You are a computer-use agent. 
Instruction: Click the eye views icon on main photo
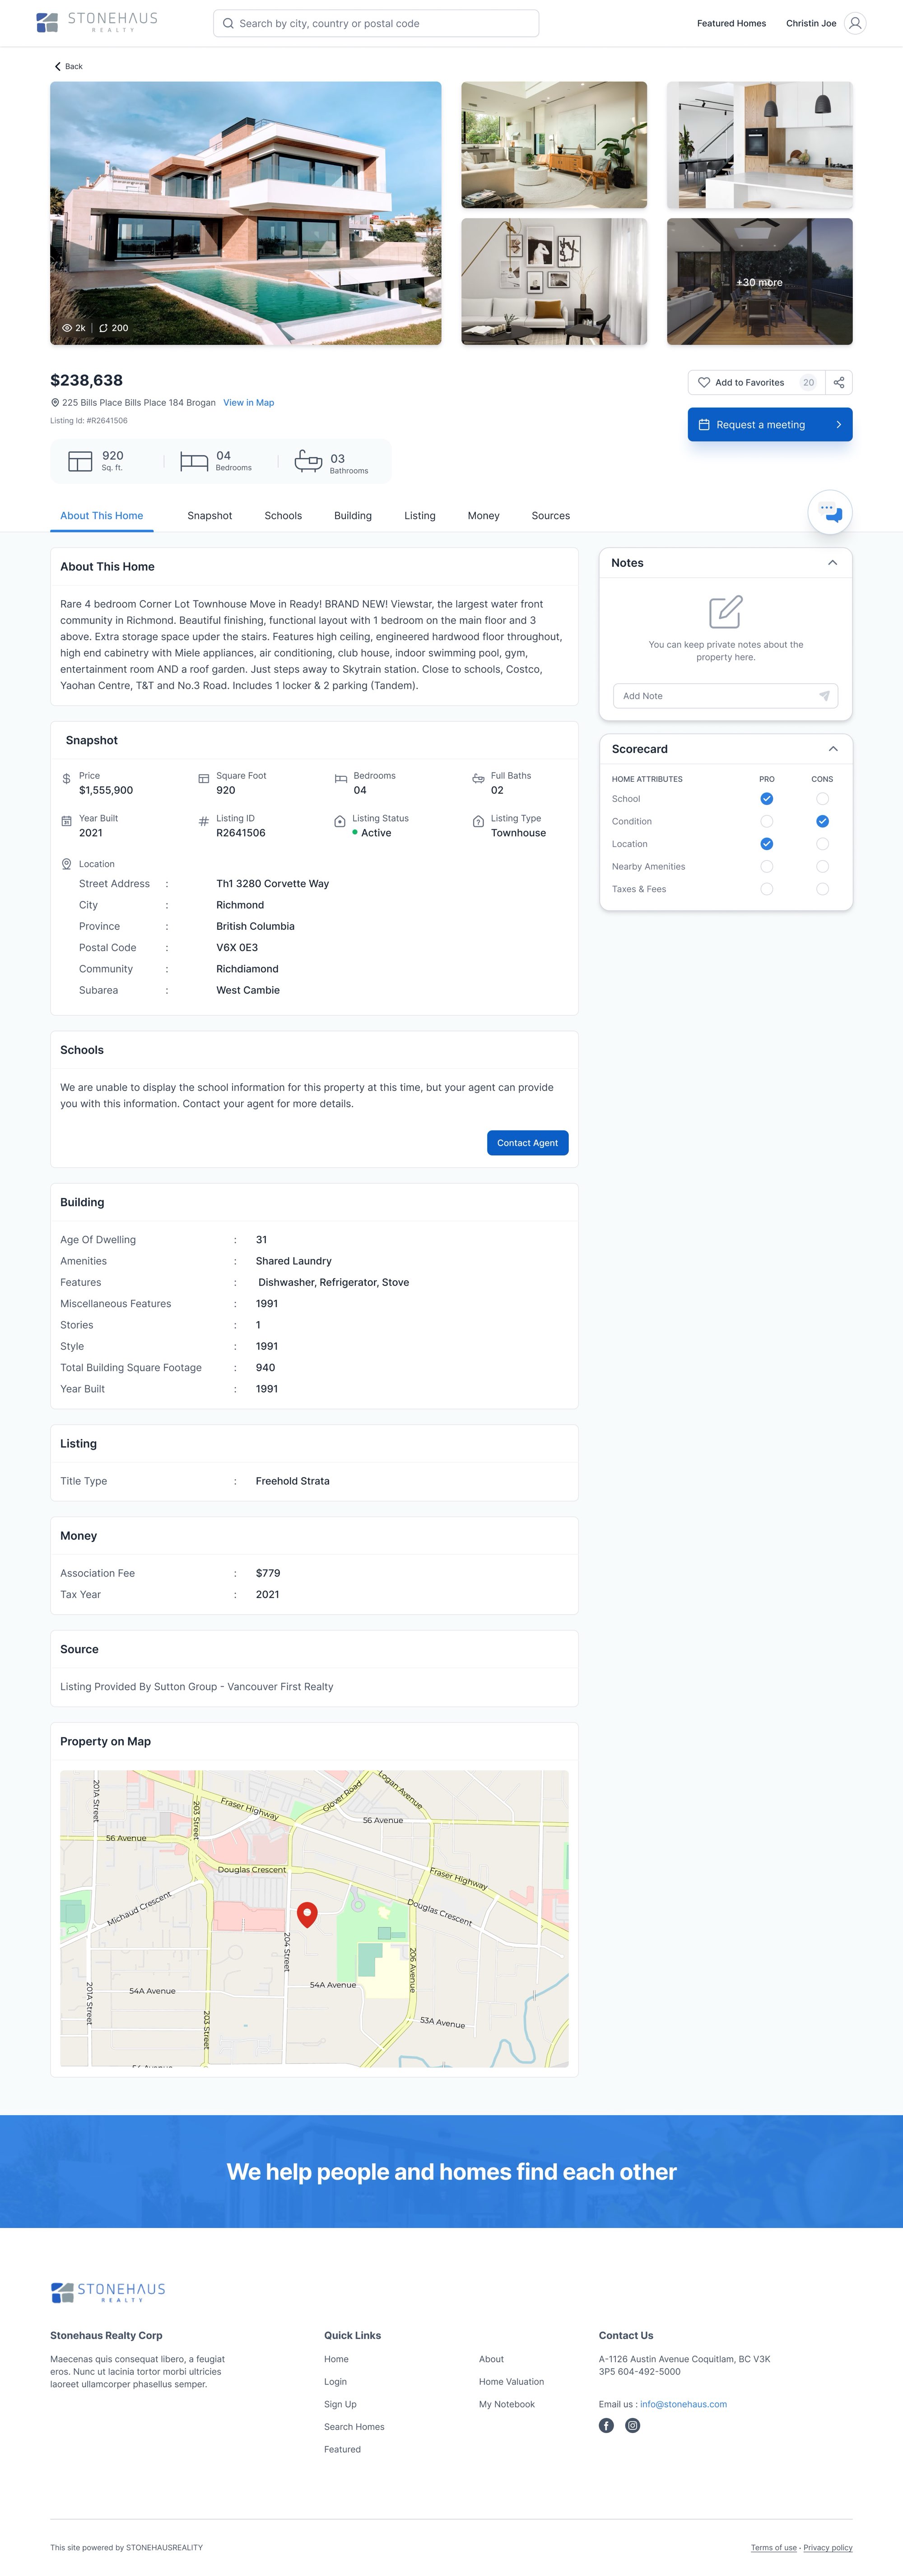click(67, 328)
